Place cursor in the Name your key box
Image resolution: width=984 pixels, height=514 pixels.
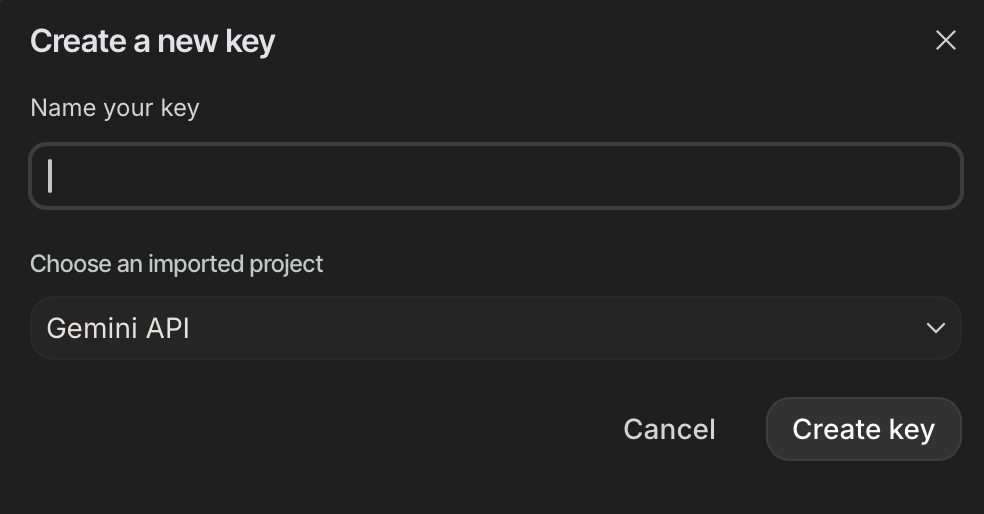click(x=496, y=176)
